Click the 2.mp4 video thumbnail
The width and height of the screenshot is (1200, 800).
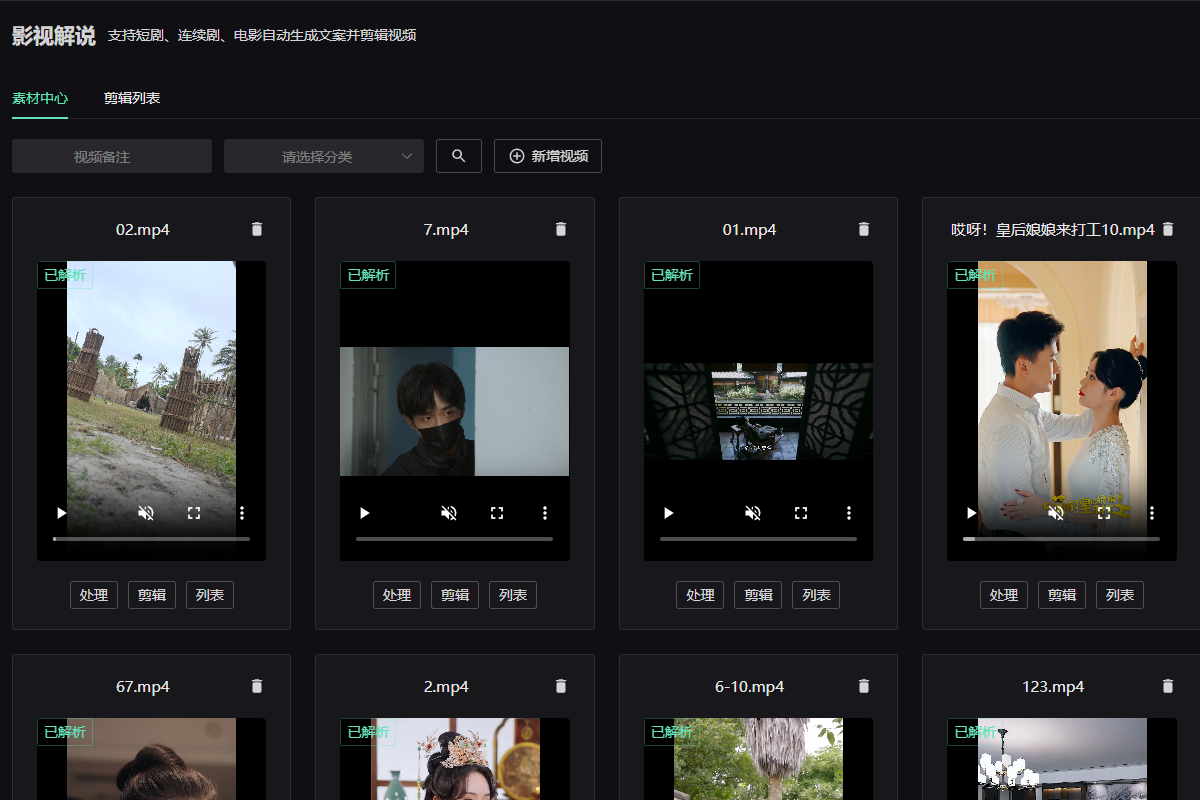tap(455, 759)
